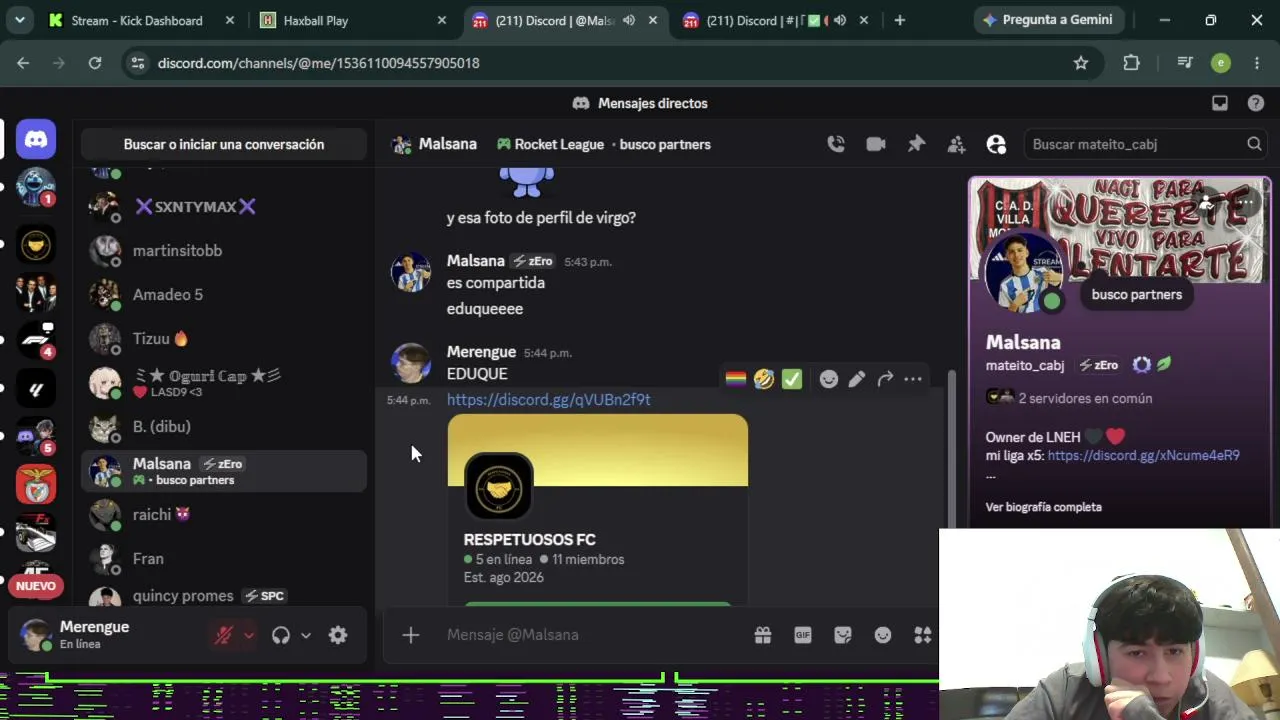Screen dimensions: 1280x720
Task: Open the GIF picker
Action: click(803, 635)
